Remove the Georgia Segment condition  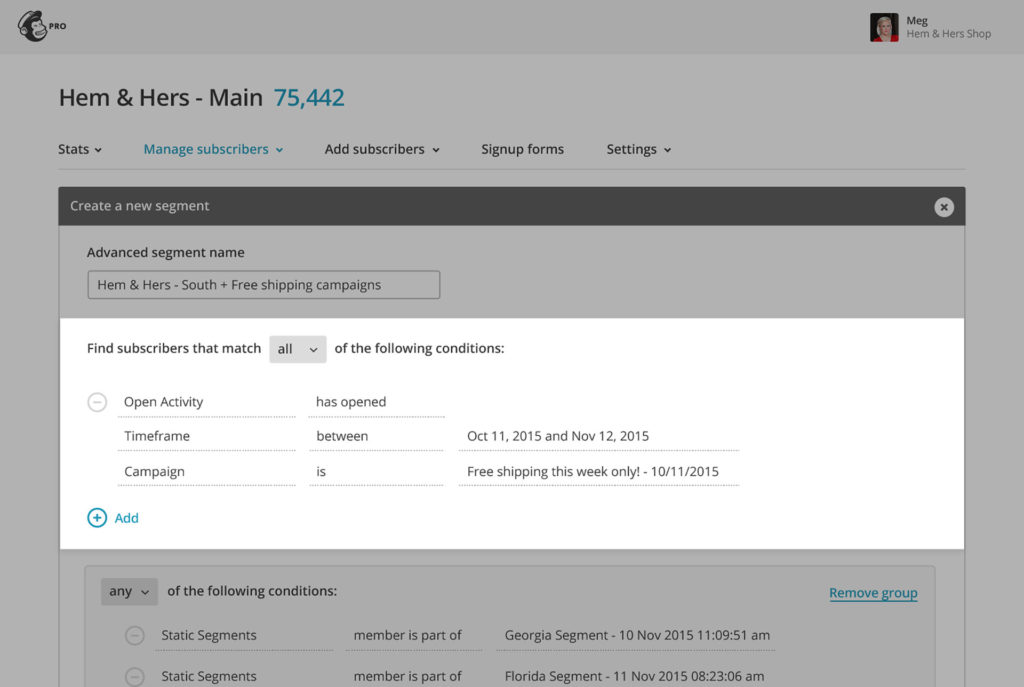[134, 635]
